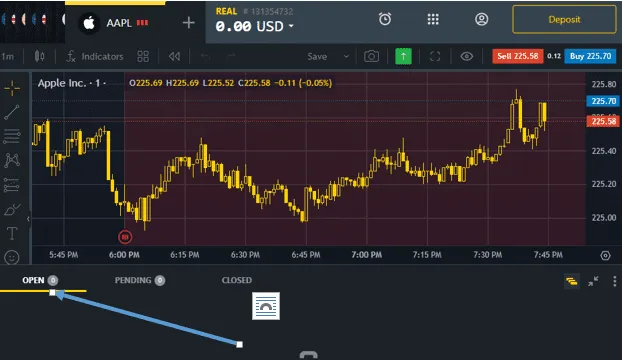The height and width of the screenshot is (360, 622).
Task: Switch to the PENDING orders tab
Action: coord(140,280)
